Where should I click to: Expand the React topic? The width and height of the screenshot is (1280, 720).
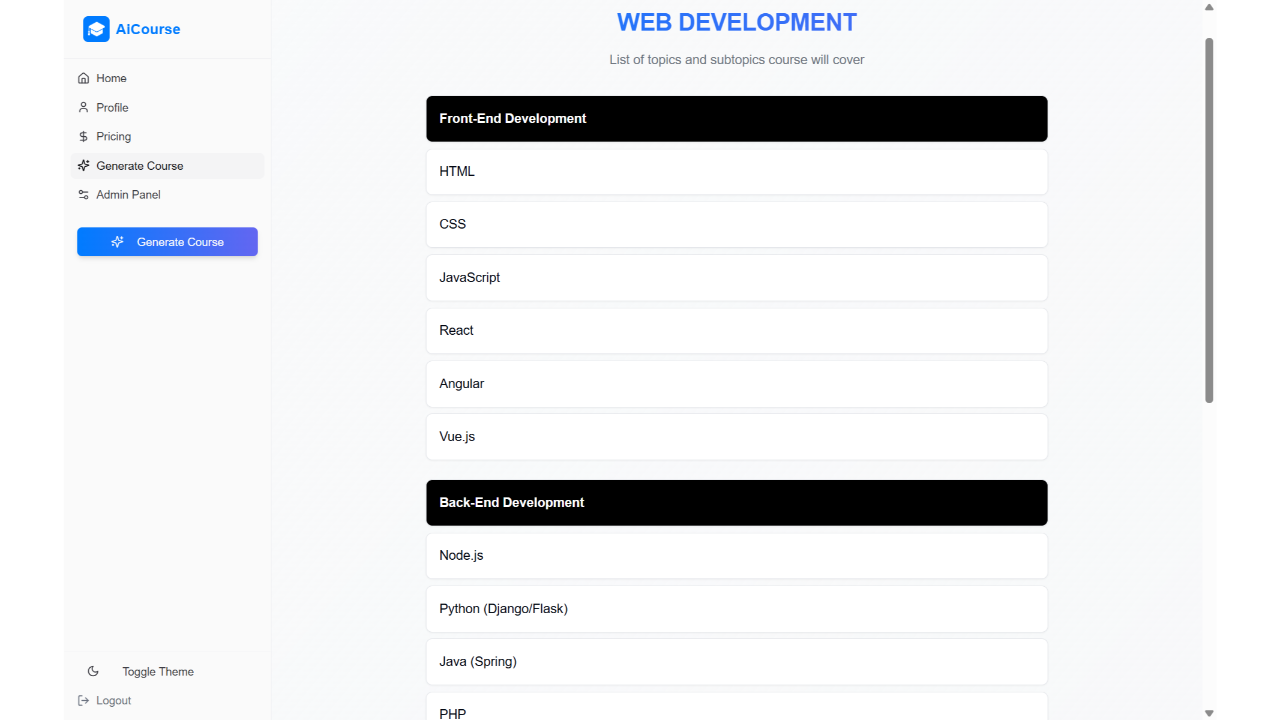(x=737, y=330)
